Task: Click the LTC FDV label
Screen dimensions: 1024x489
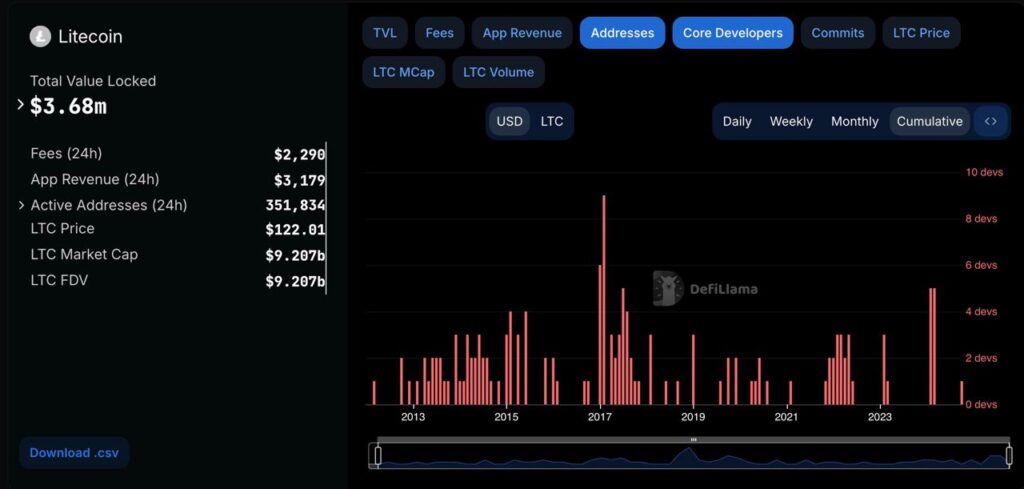Action: pos(59,281)
